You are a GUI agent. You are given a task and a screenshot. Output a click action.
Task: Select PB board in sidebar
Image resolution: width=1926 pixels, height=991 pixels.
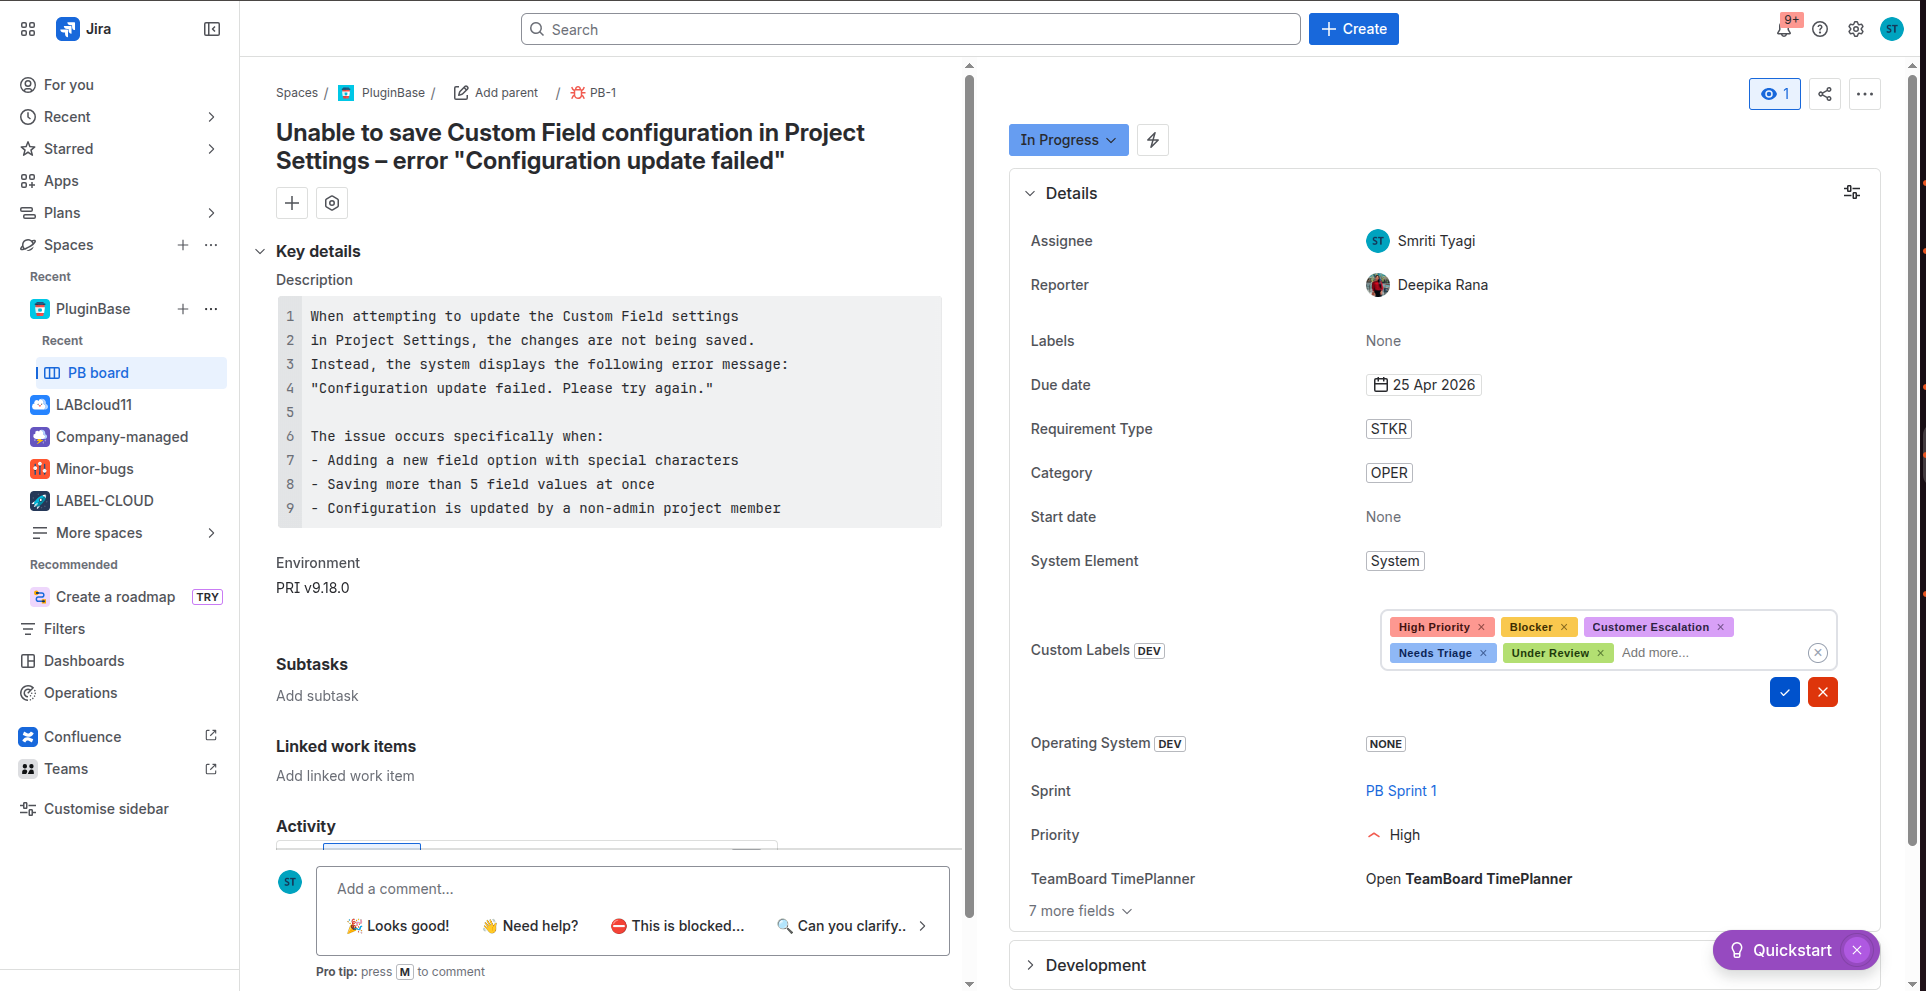pos(131,373)
